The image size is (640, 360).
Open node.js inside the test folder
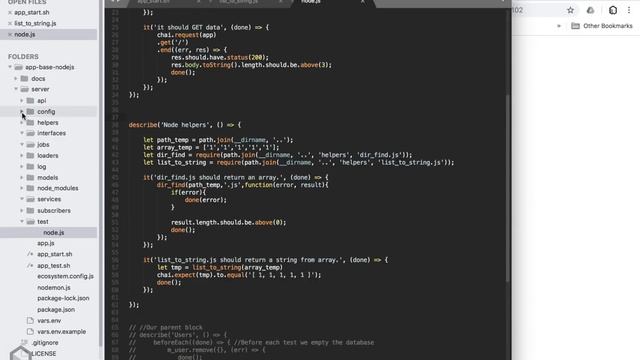click(x=53, y=233)
